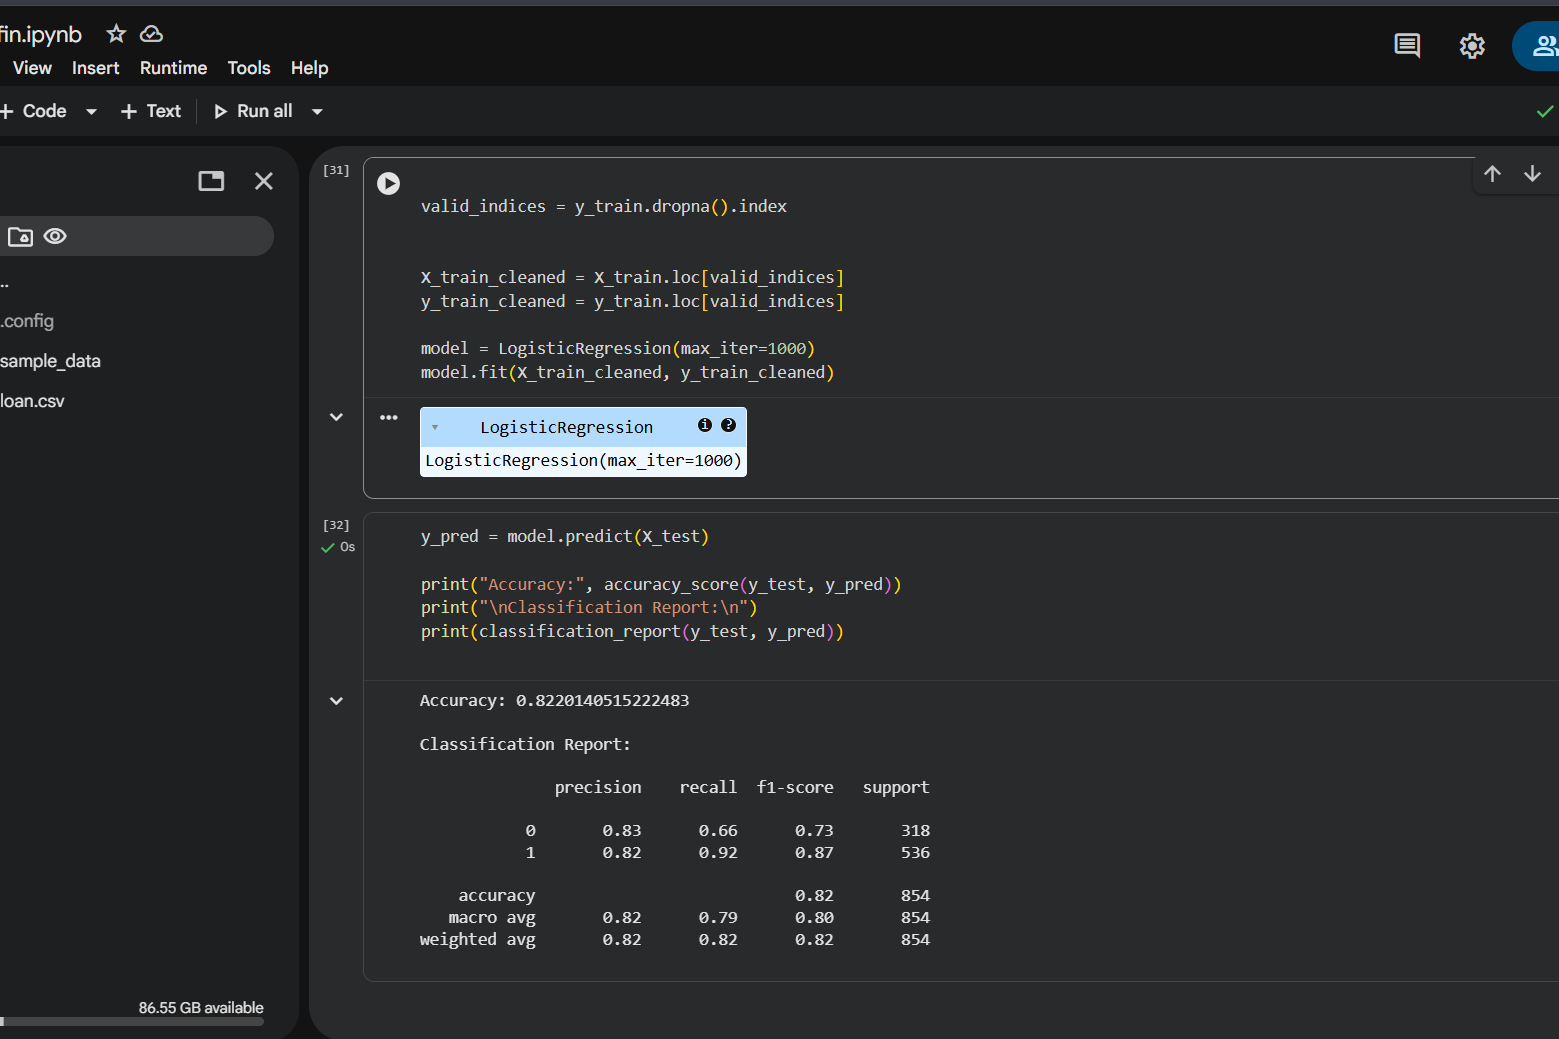
Task: Select loan.csv in file browser
Action: click(32, 401)
